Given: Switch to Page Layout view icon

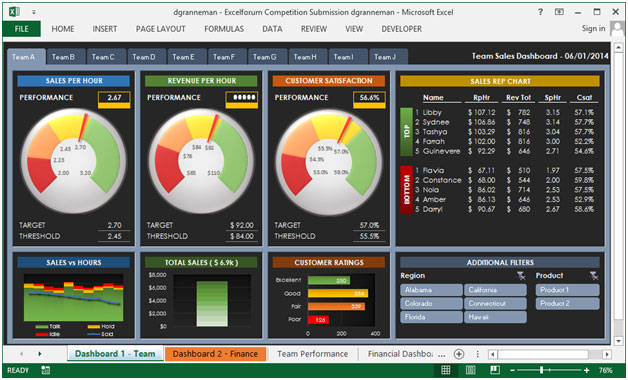Looking at the screenshot, I should [x=471, y=370].
